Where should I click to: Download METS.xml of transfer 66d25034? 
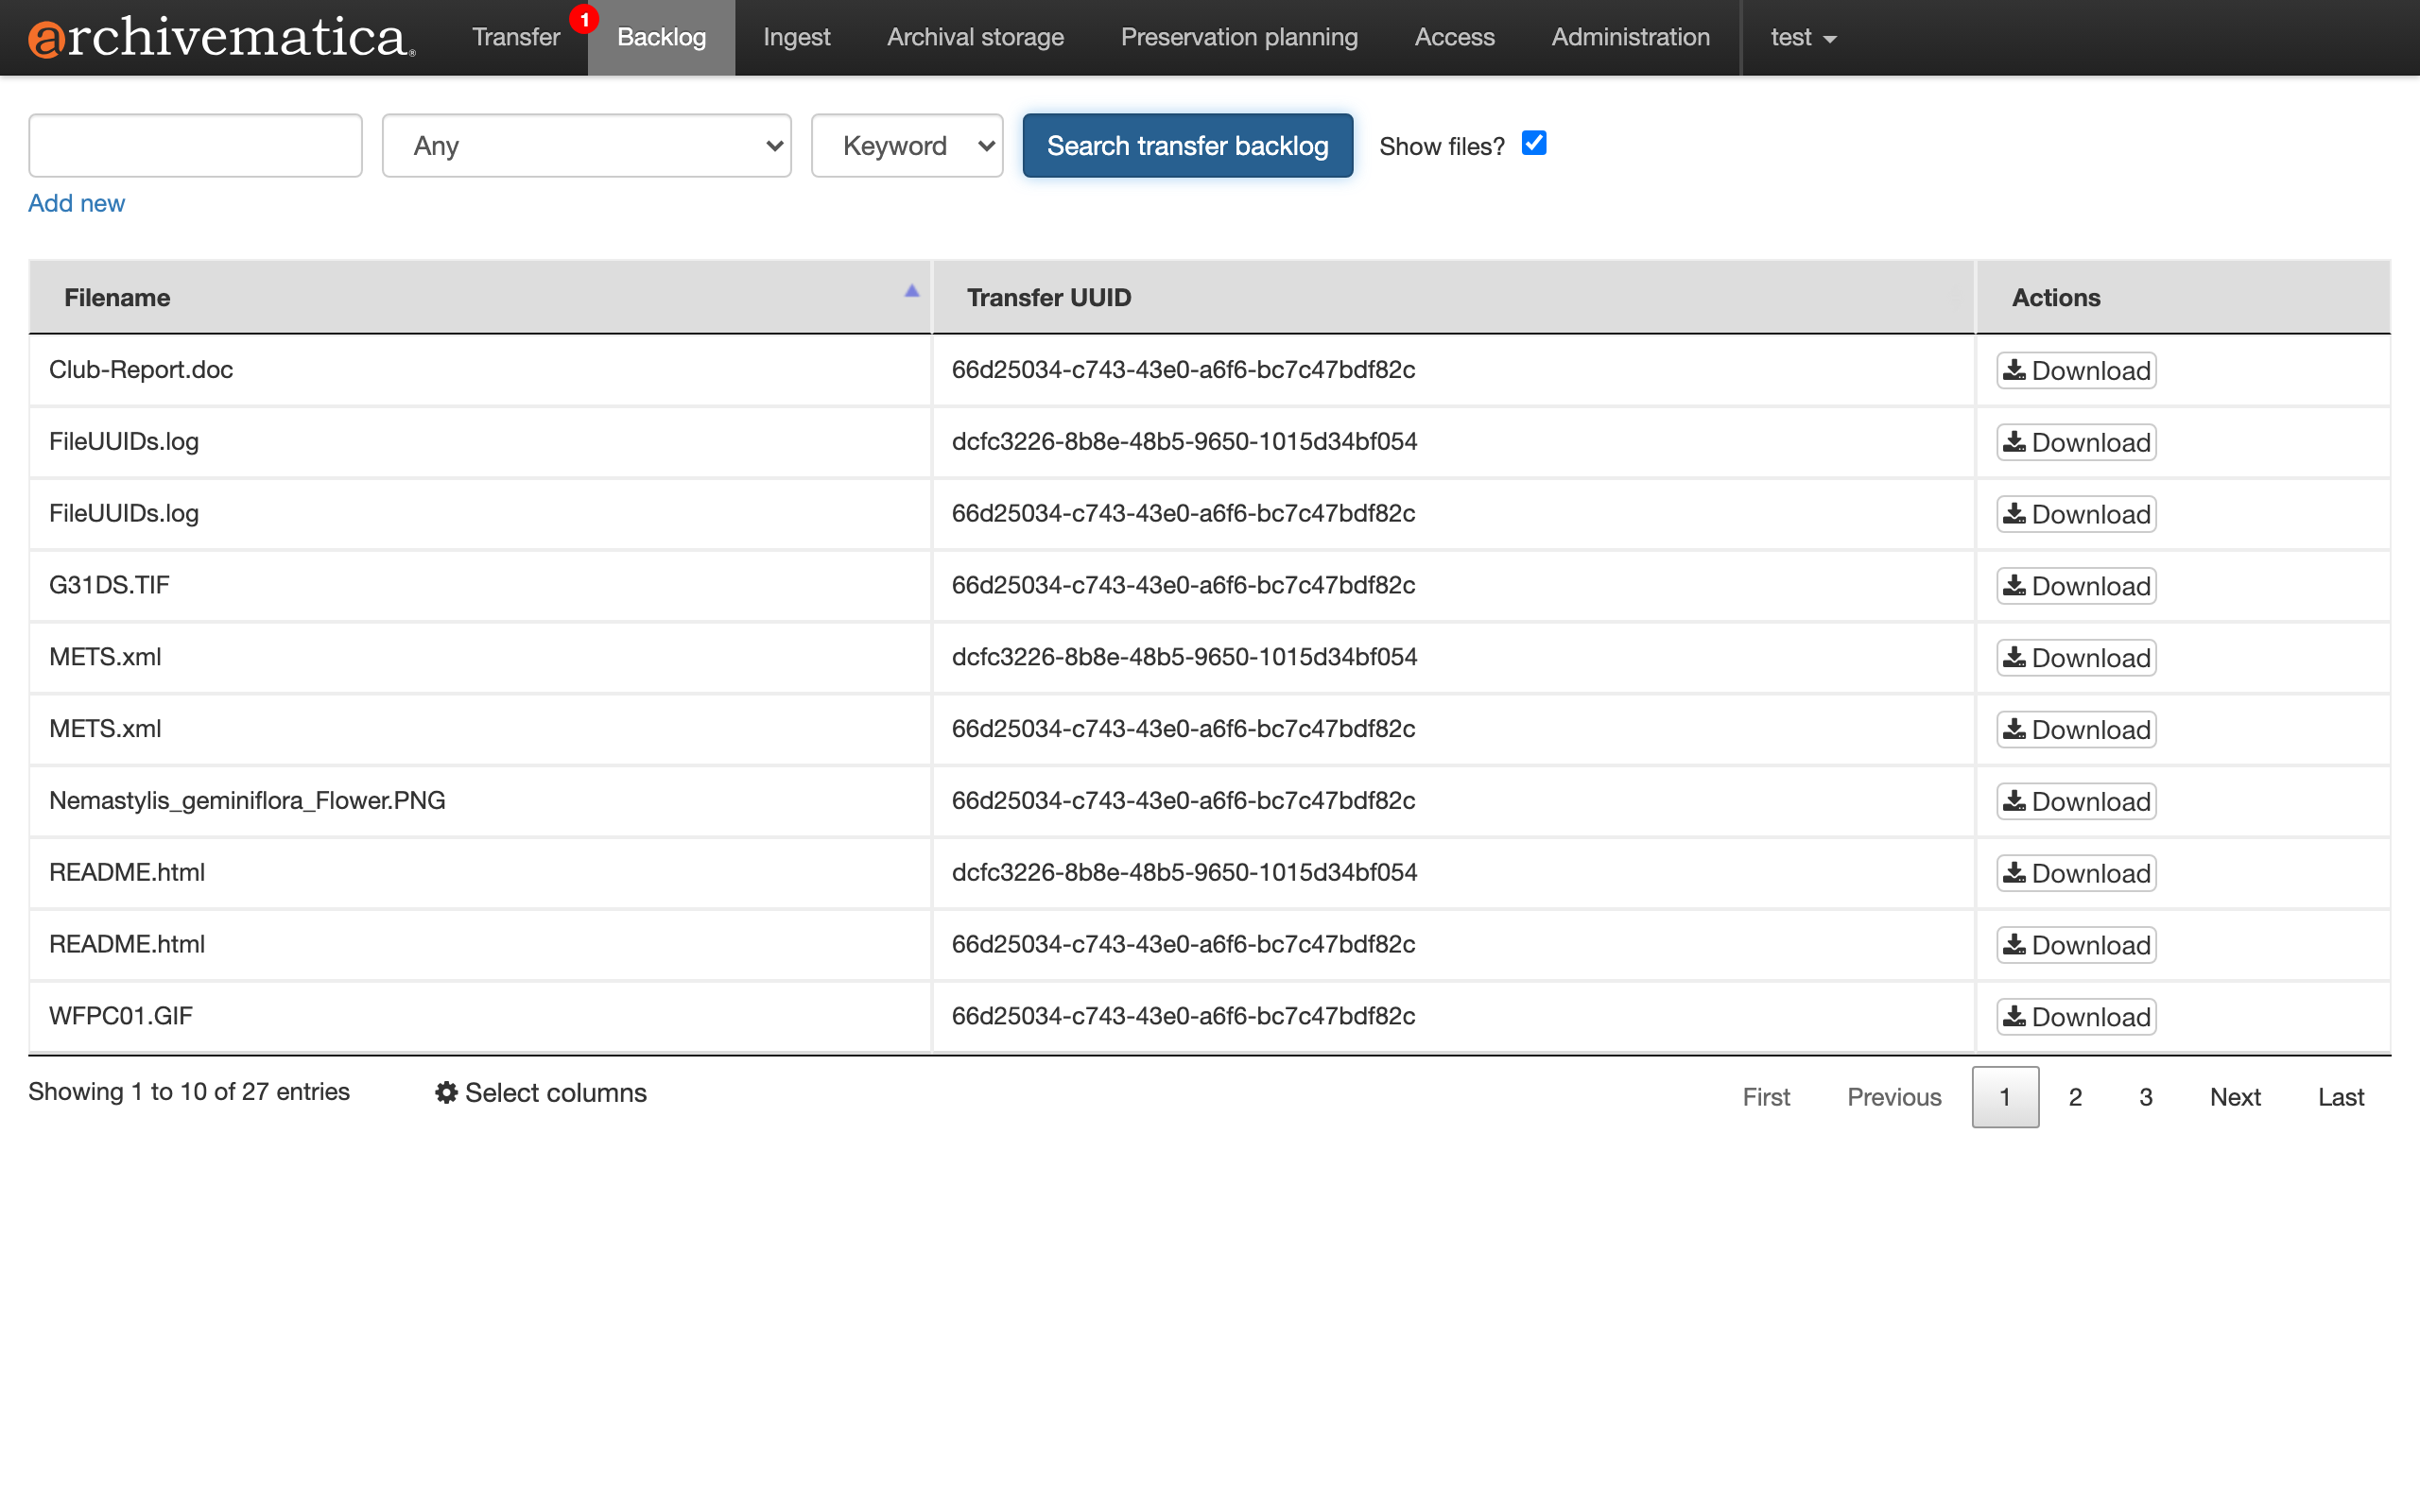[x=2076, y=729]
